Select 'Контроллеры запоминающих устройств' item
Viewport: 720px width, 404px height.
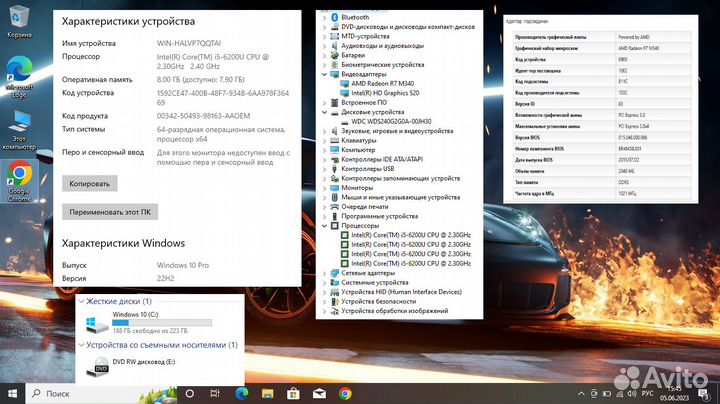coord(400,179)
